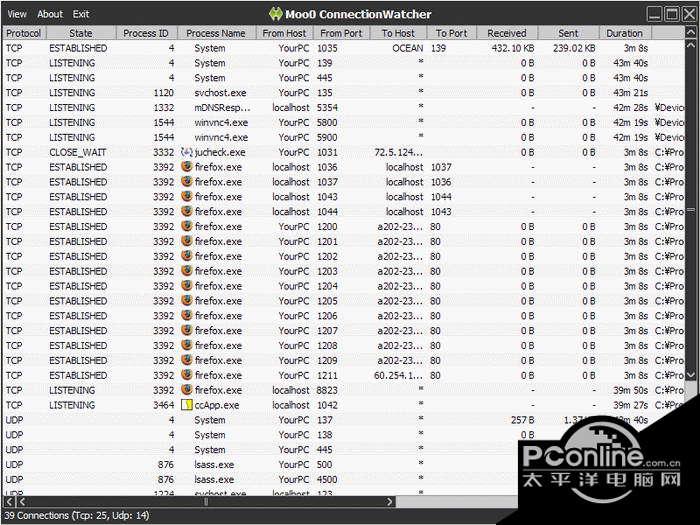This screenshot has width=700, height=525.
Task: Click firefox icon on port 1208 row
Action: coord(187,346)
